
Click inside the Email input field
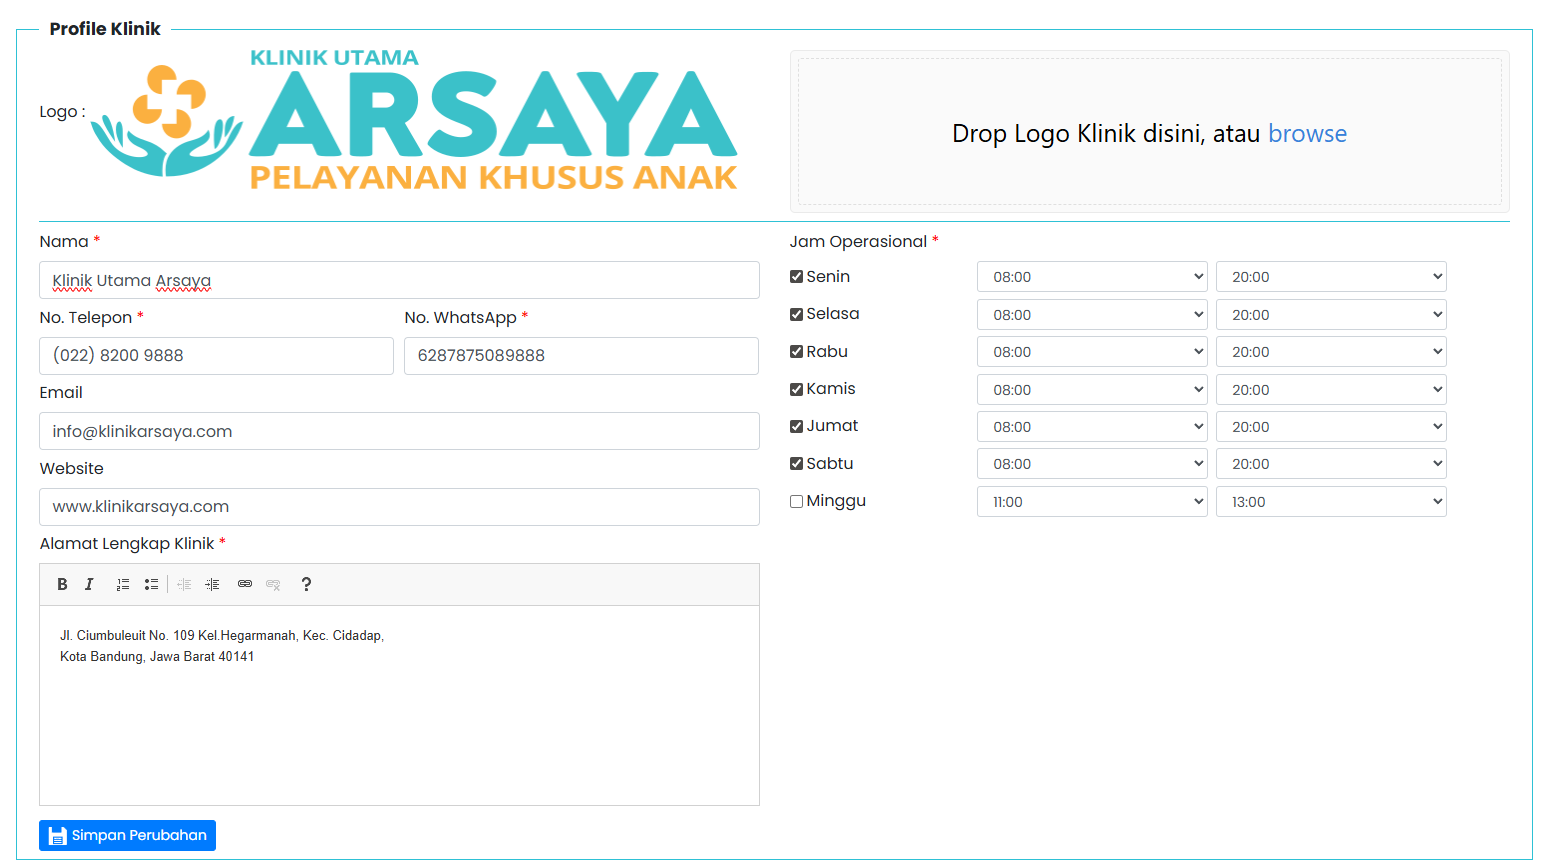point(398,431)
